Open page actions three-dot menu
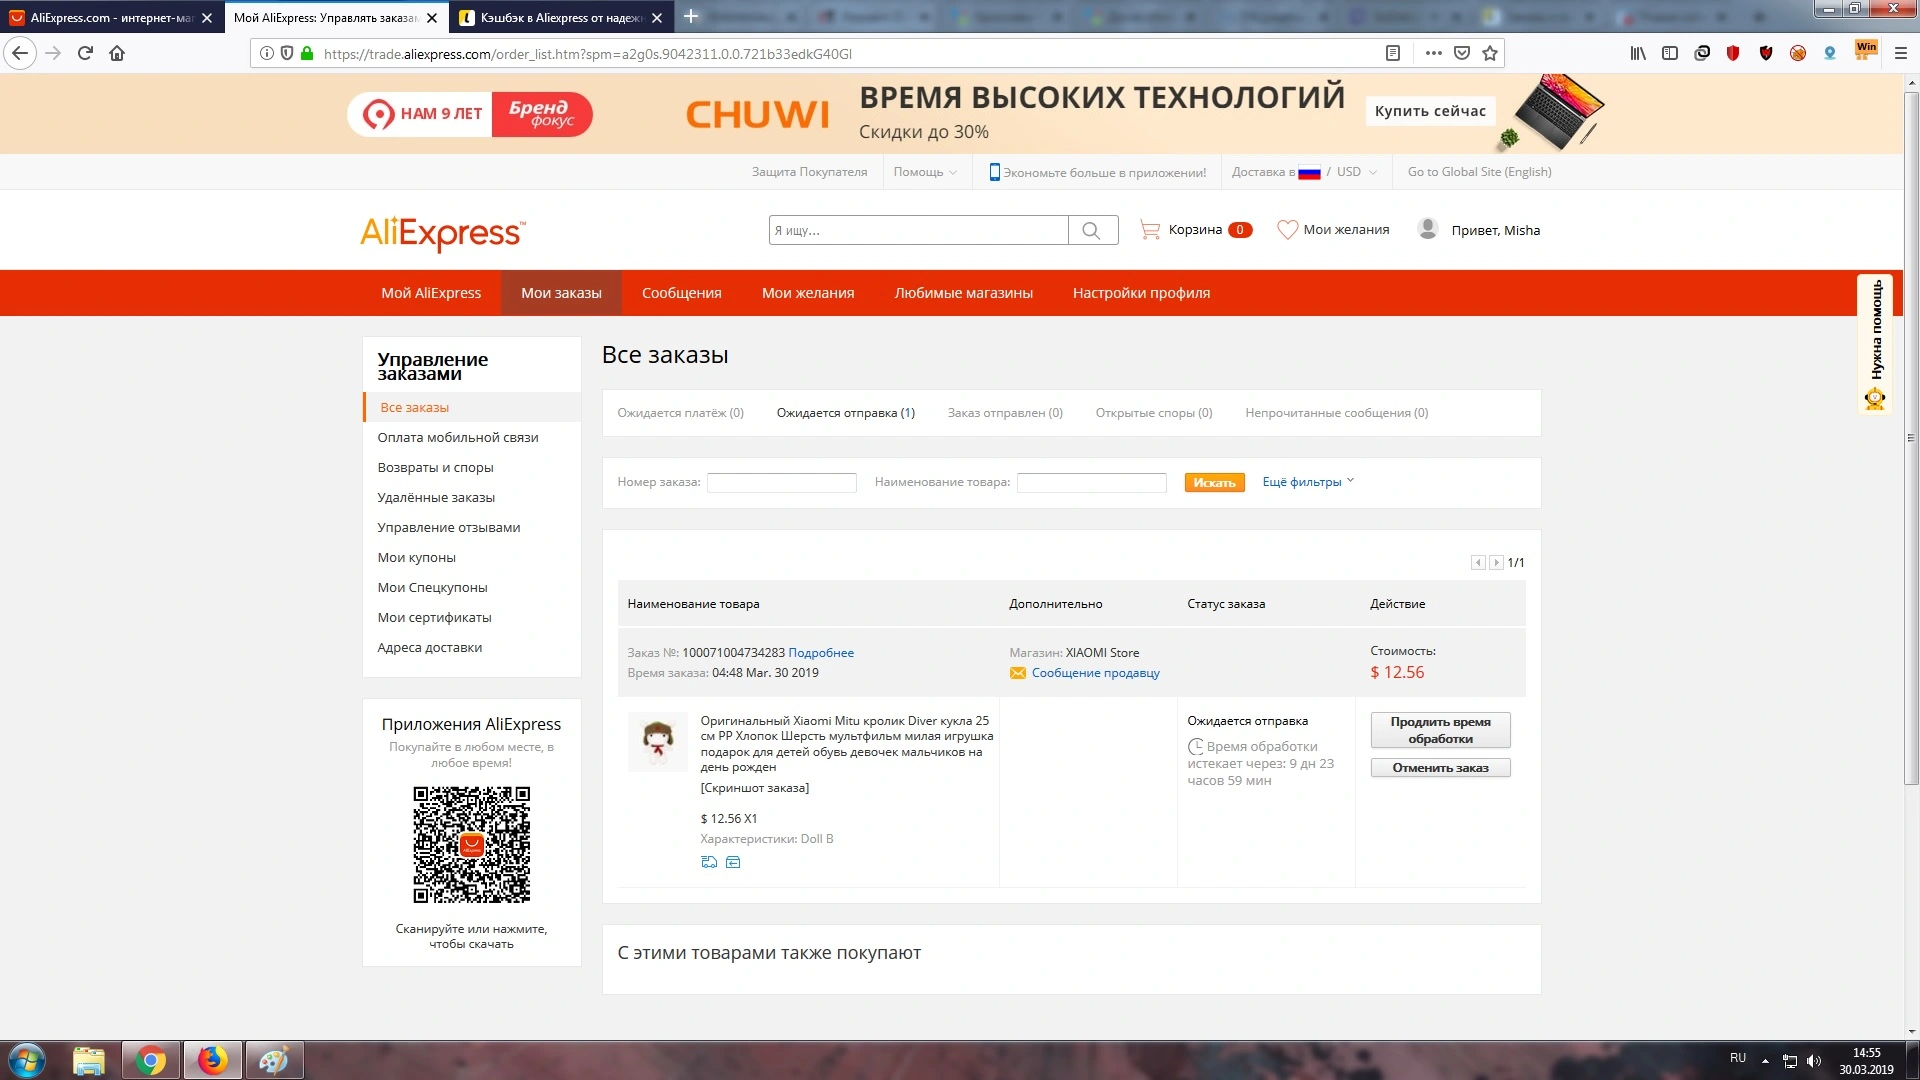Viewport: 1920px width, 1080px height. tap(1434, 54)
